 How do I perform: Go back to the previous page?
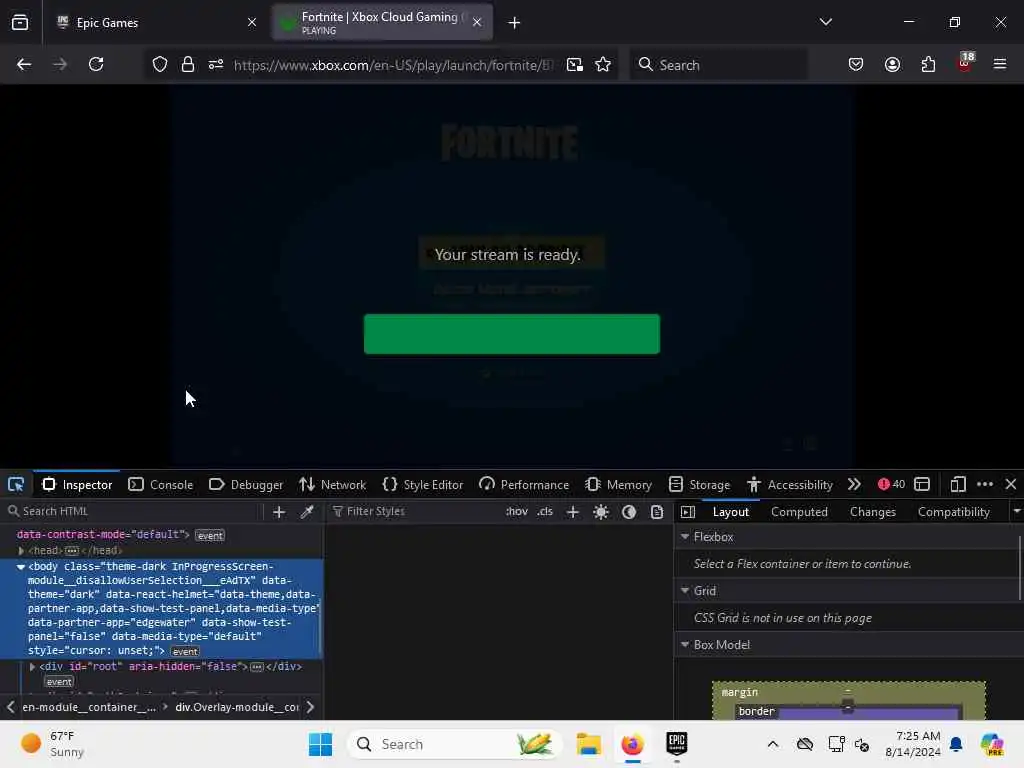24,64
